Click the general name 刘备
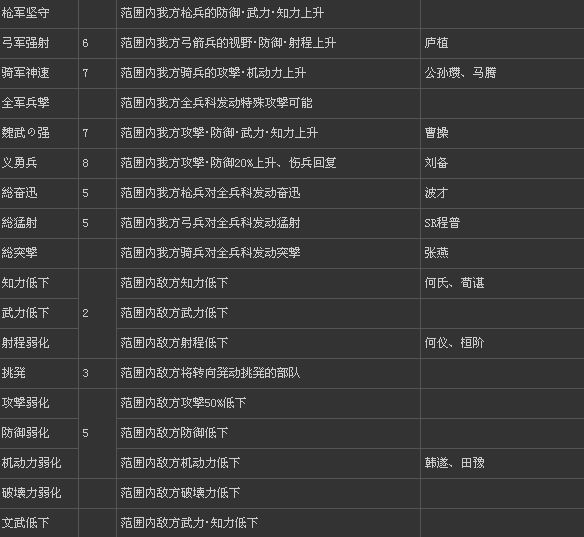Viewport: 584px width, 537px height. [x=437, y=163]
